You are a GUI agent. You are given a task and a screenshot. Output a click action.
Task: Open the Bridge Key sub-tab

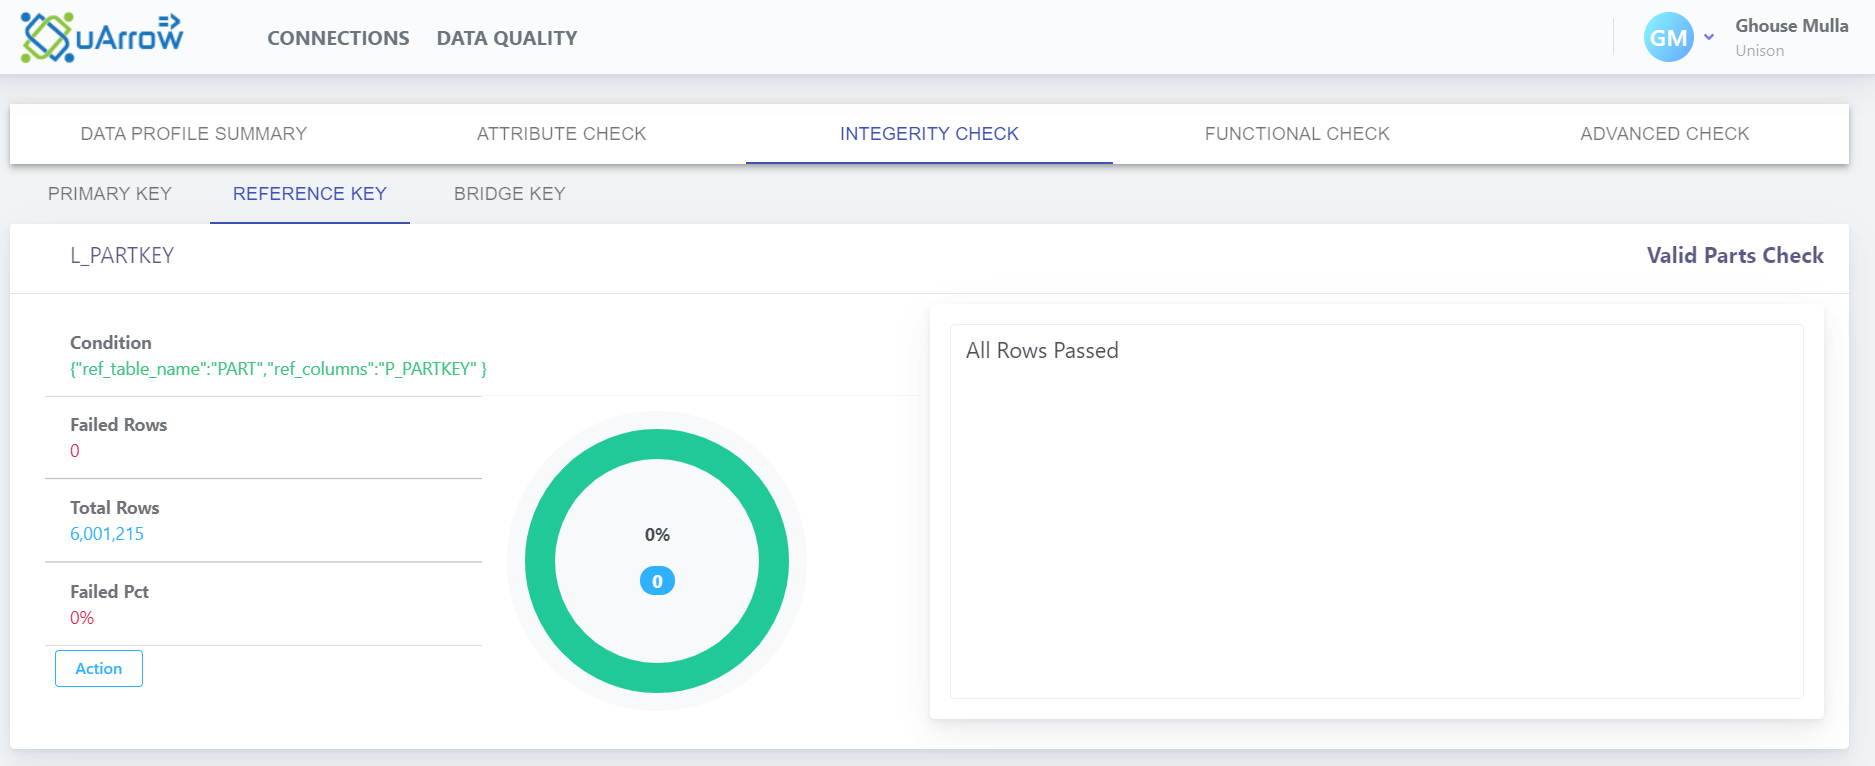pos(510,194)
